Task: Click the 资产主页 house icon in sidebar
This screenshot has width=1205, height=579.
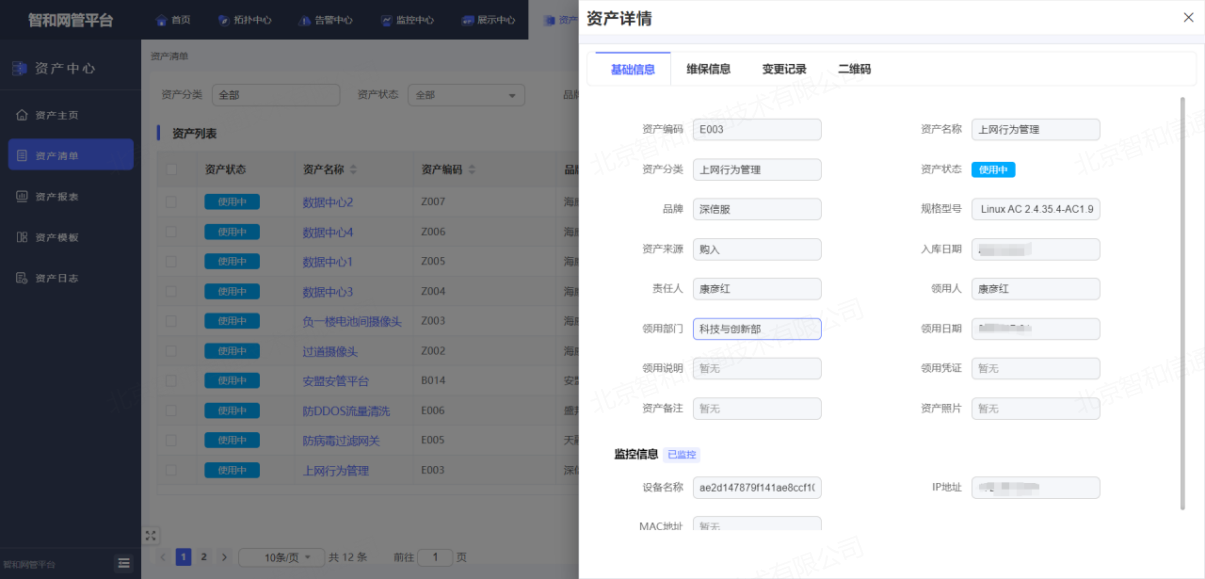Action: tap(22, 115)
